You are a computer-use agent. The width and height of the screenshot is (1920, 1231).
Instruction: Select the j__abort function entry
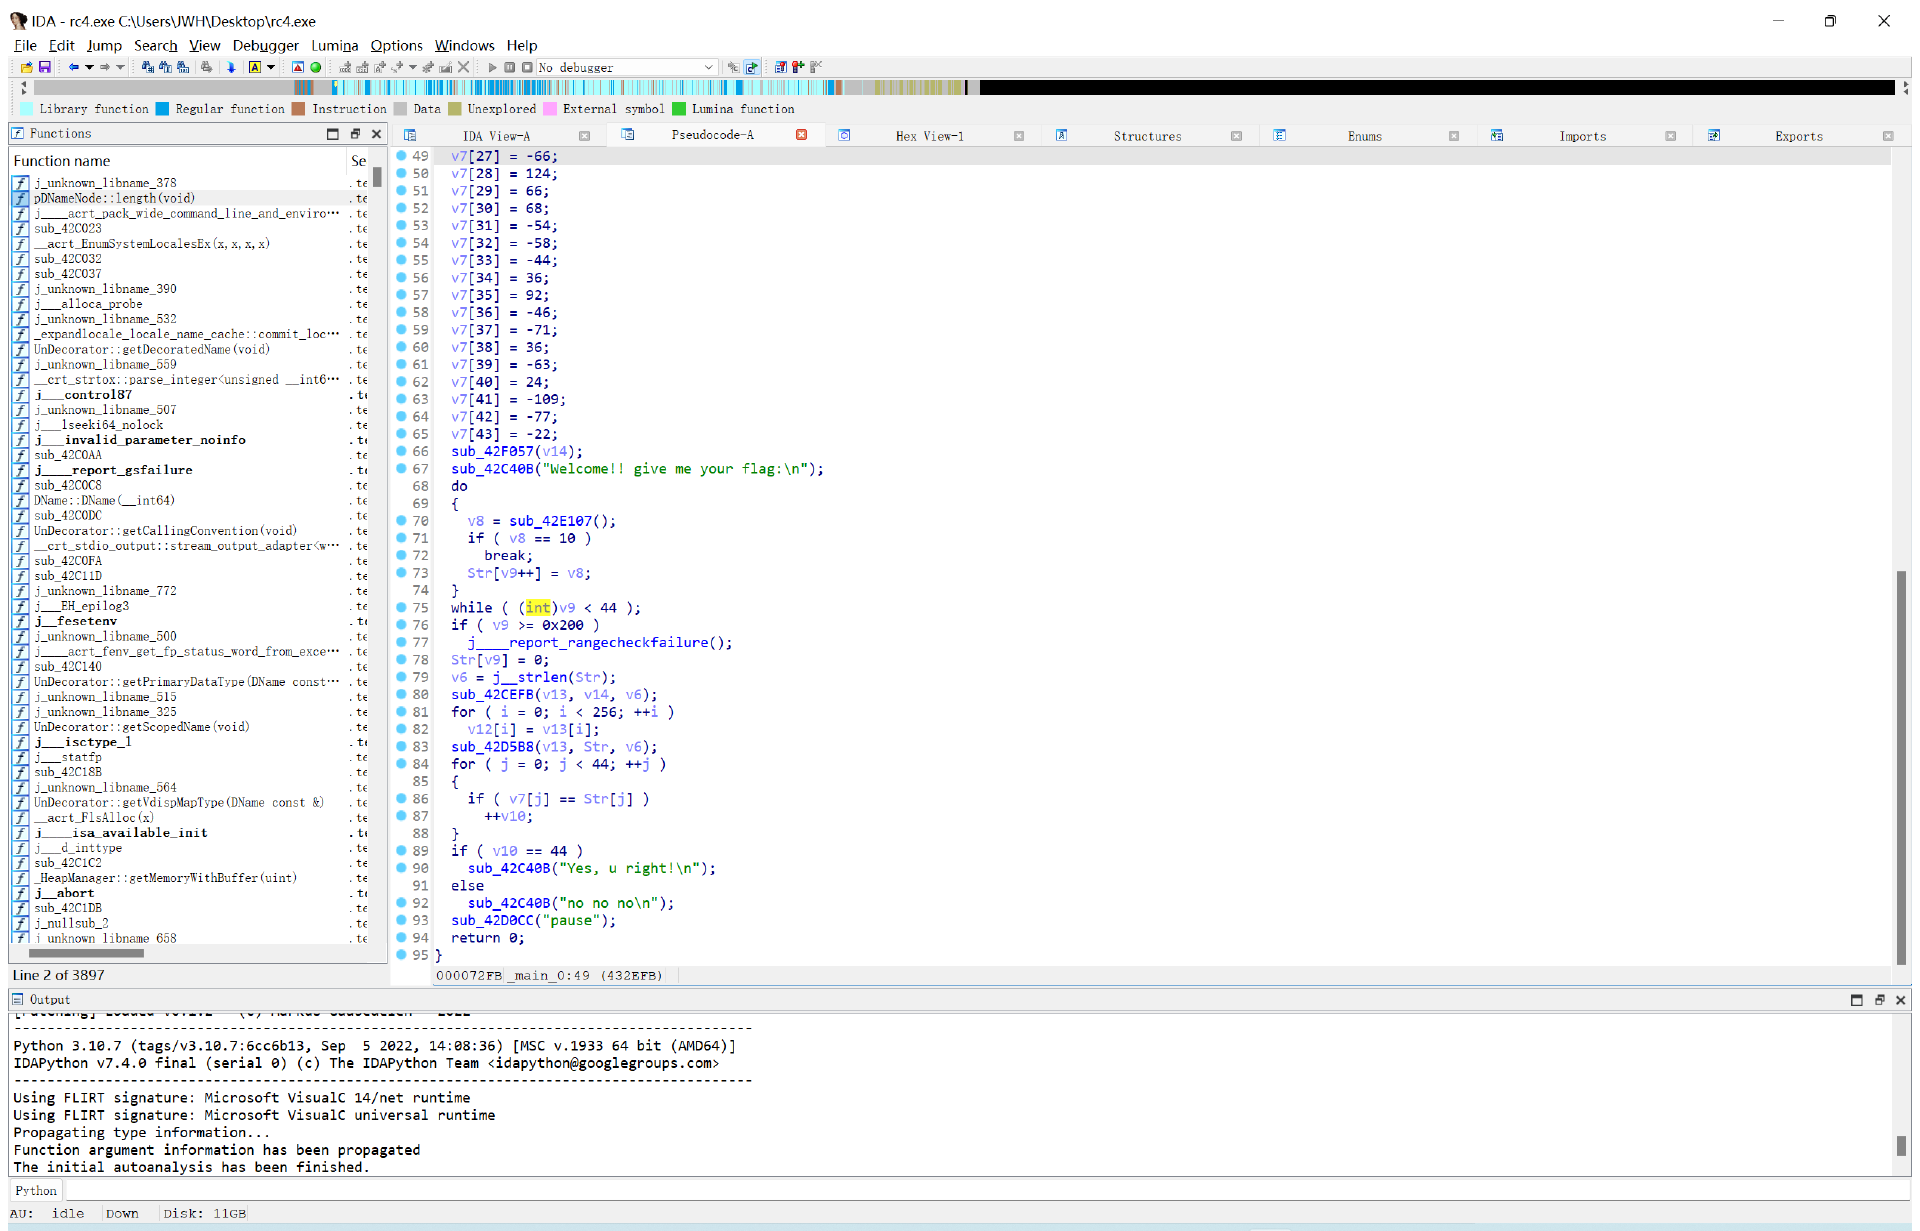tap(65, 893)
